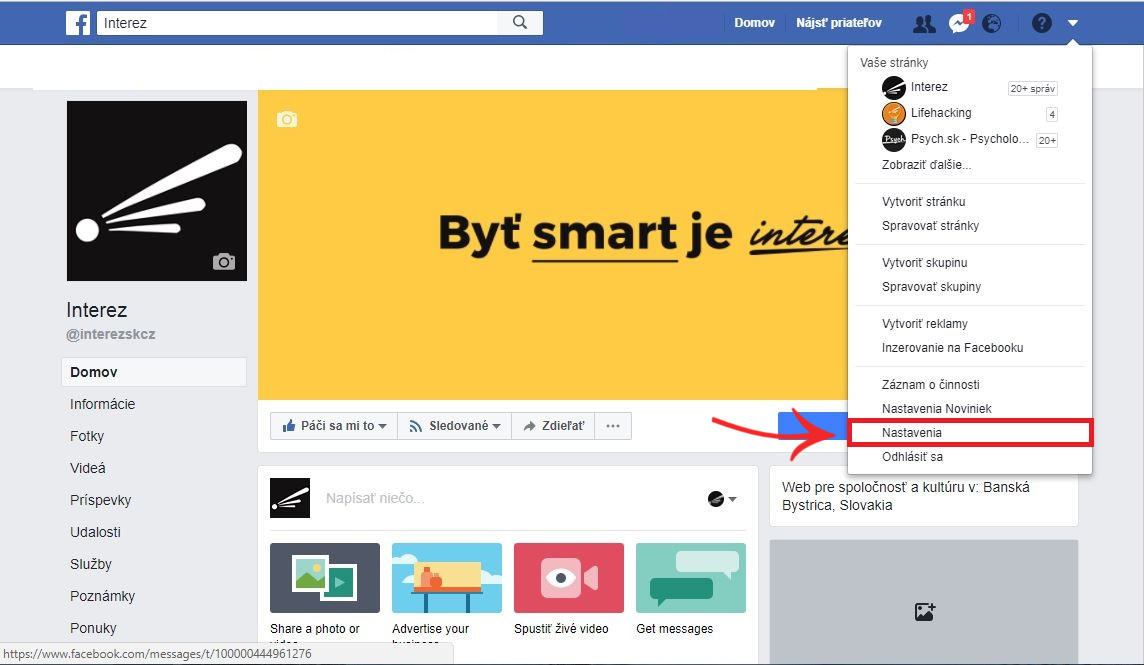Click the add photo icon placeholder
Screen dimensions: 1144x665
[924, 612]
